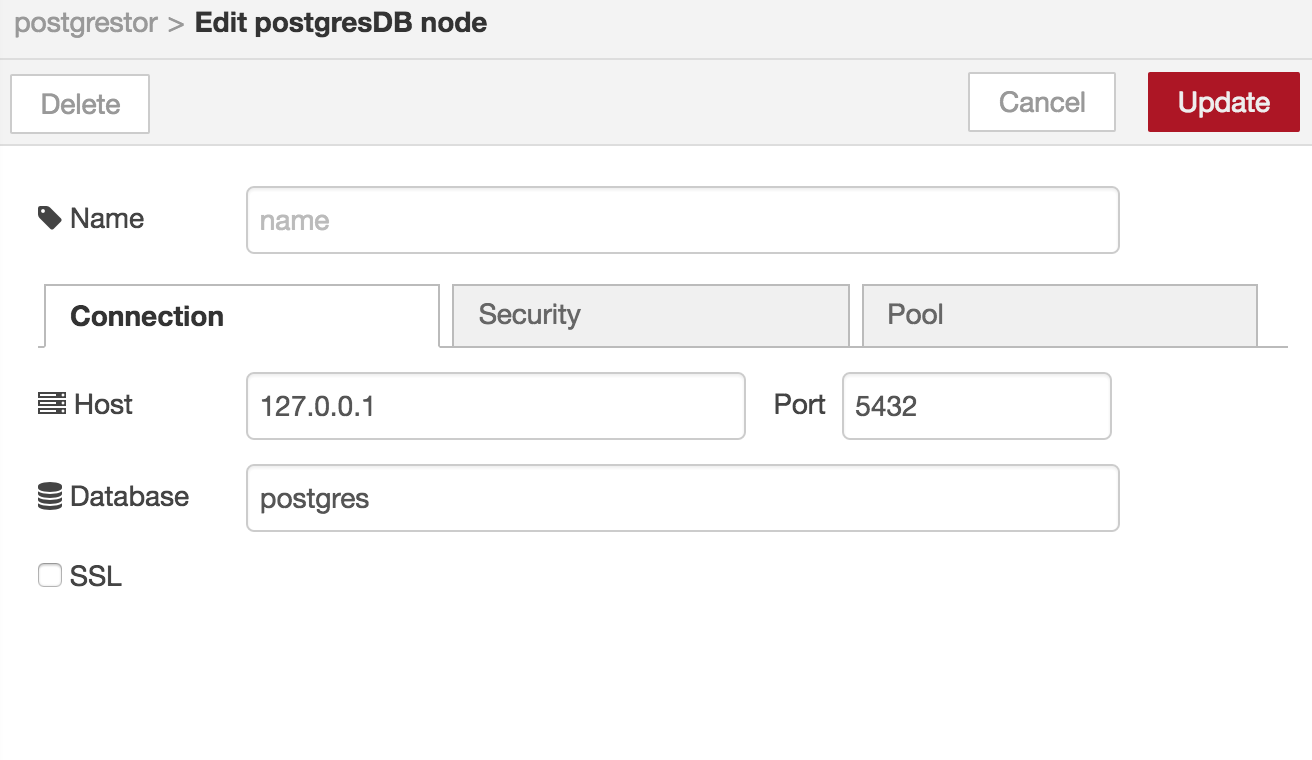1312x760 pixels.
Task: Focus the Name input field
Action: [x=683, y=220]
